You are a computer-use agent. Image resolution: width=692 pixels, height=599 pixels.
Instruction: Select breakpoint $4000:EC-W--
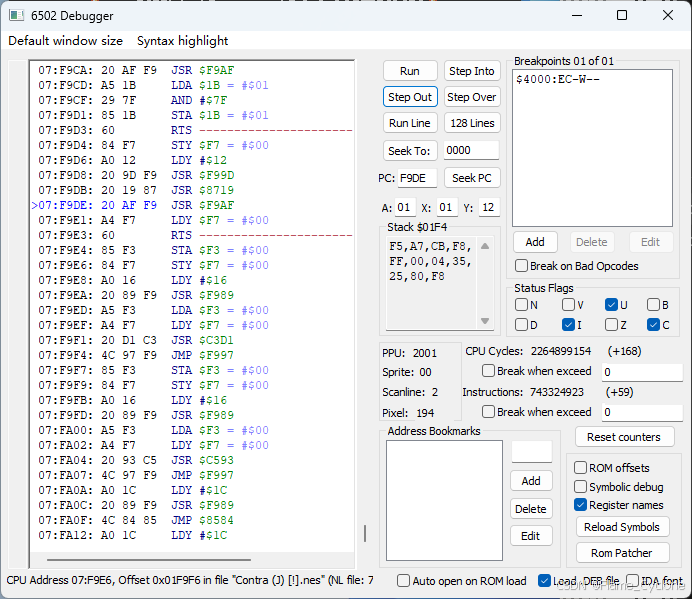558,79
